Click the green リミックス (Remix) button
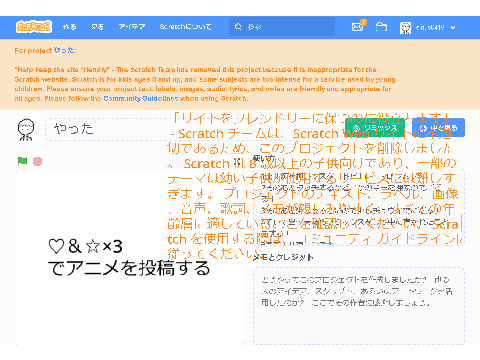This screenshot has height=360, width=480. pos(375,128)
